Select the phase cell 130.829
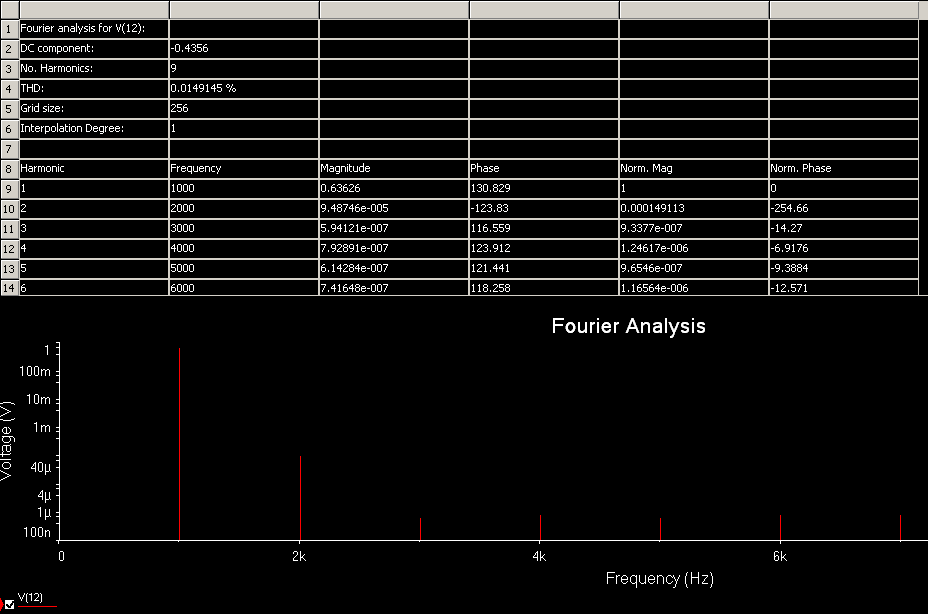Image resolution: width=928 pixels, height=614 pixels. pyautogui.click(x=544, y=188)
